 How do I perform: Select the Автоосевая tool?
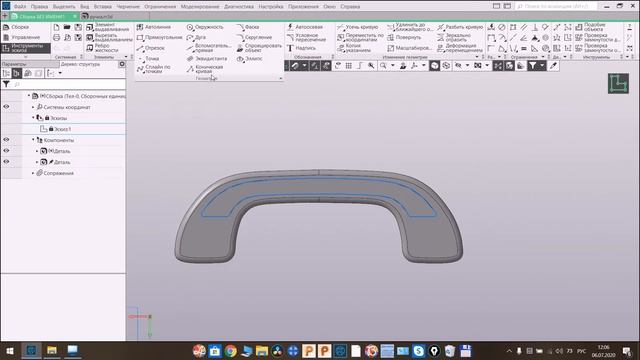click(x=305, y=27)
